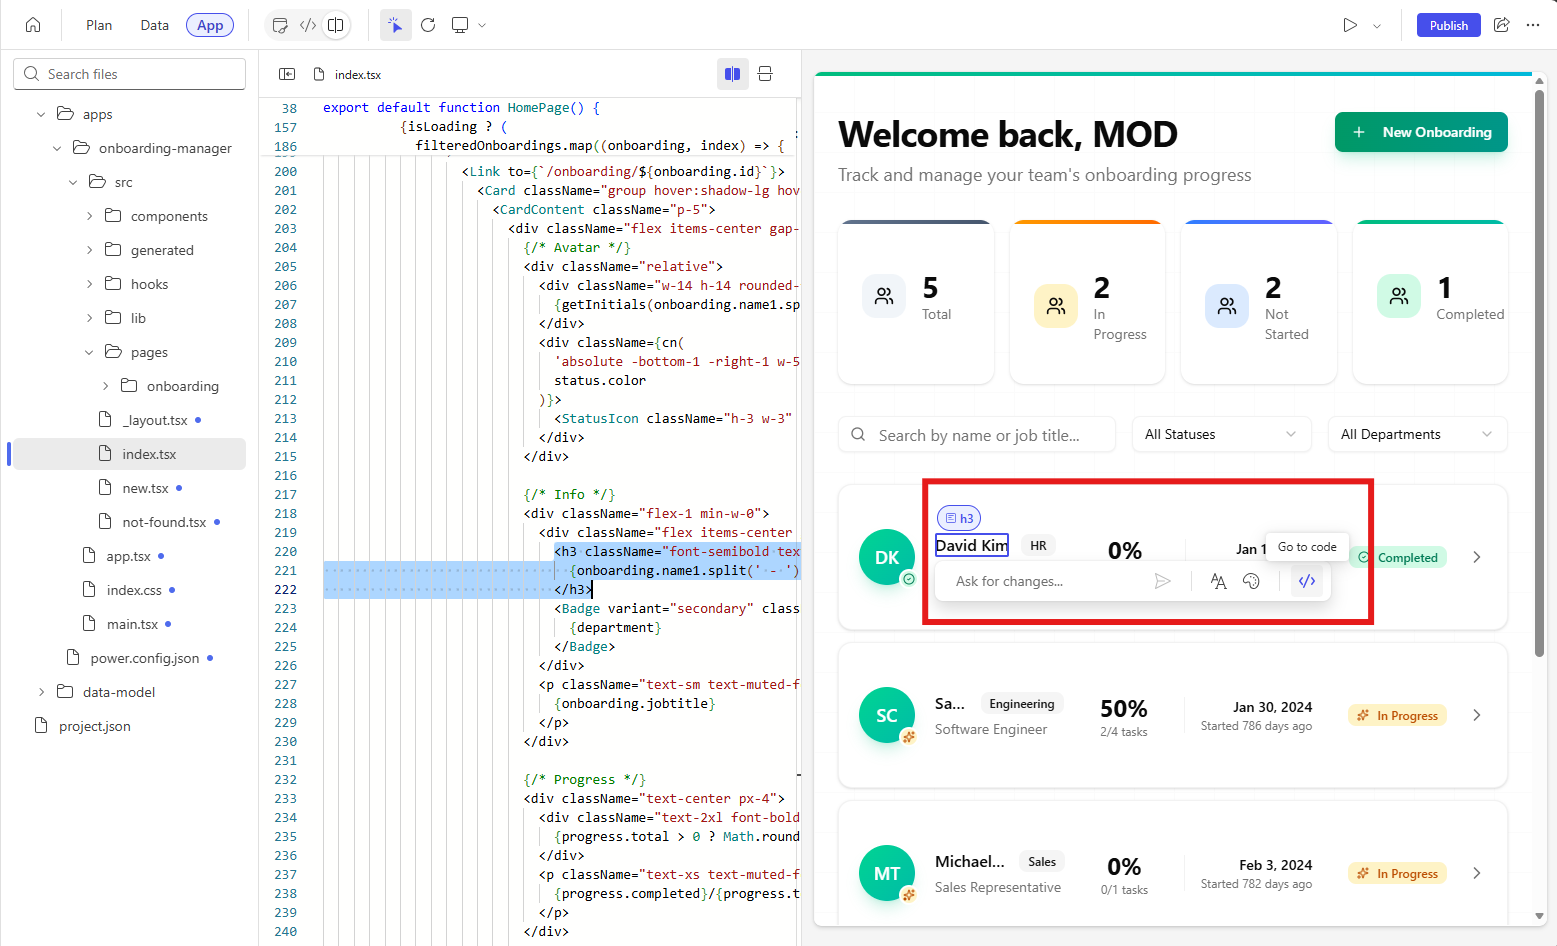Open the All Statuses dropdown

click(1221, 434)
